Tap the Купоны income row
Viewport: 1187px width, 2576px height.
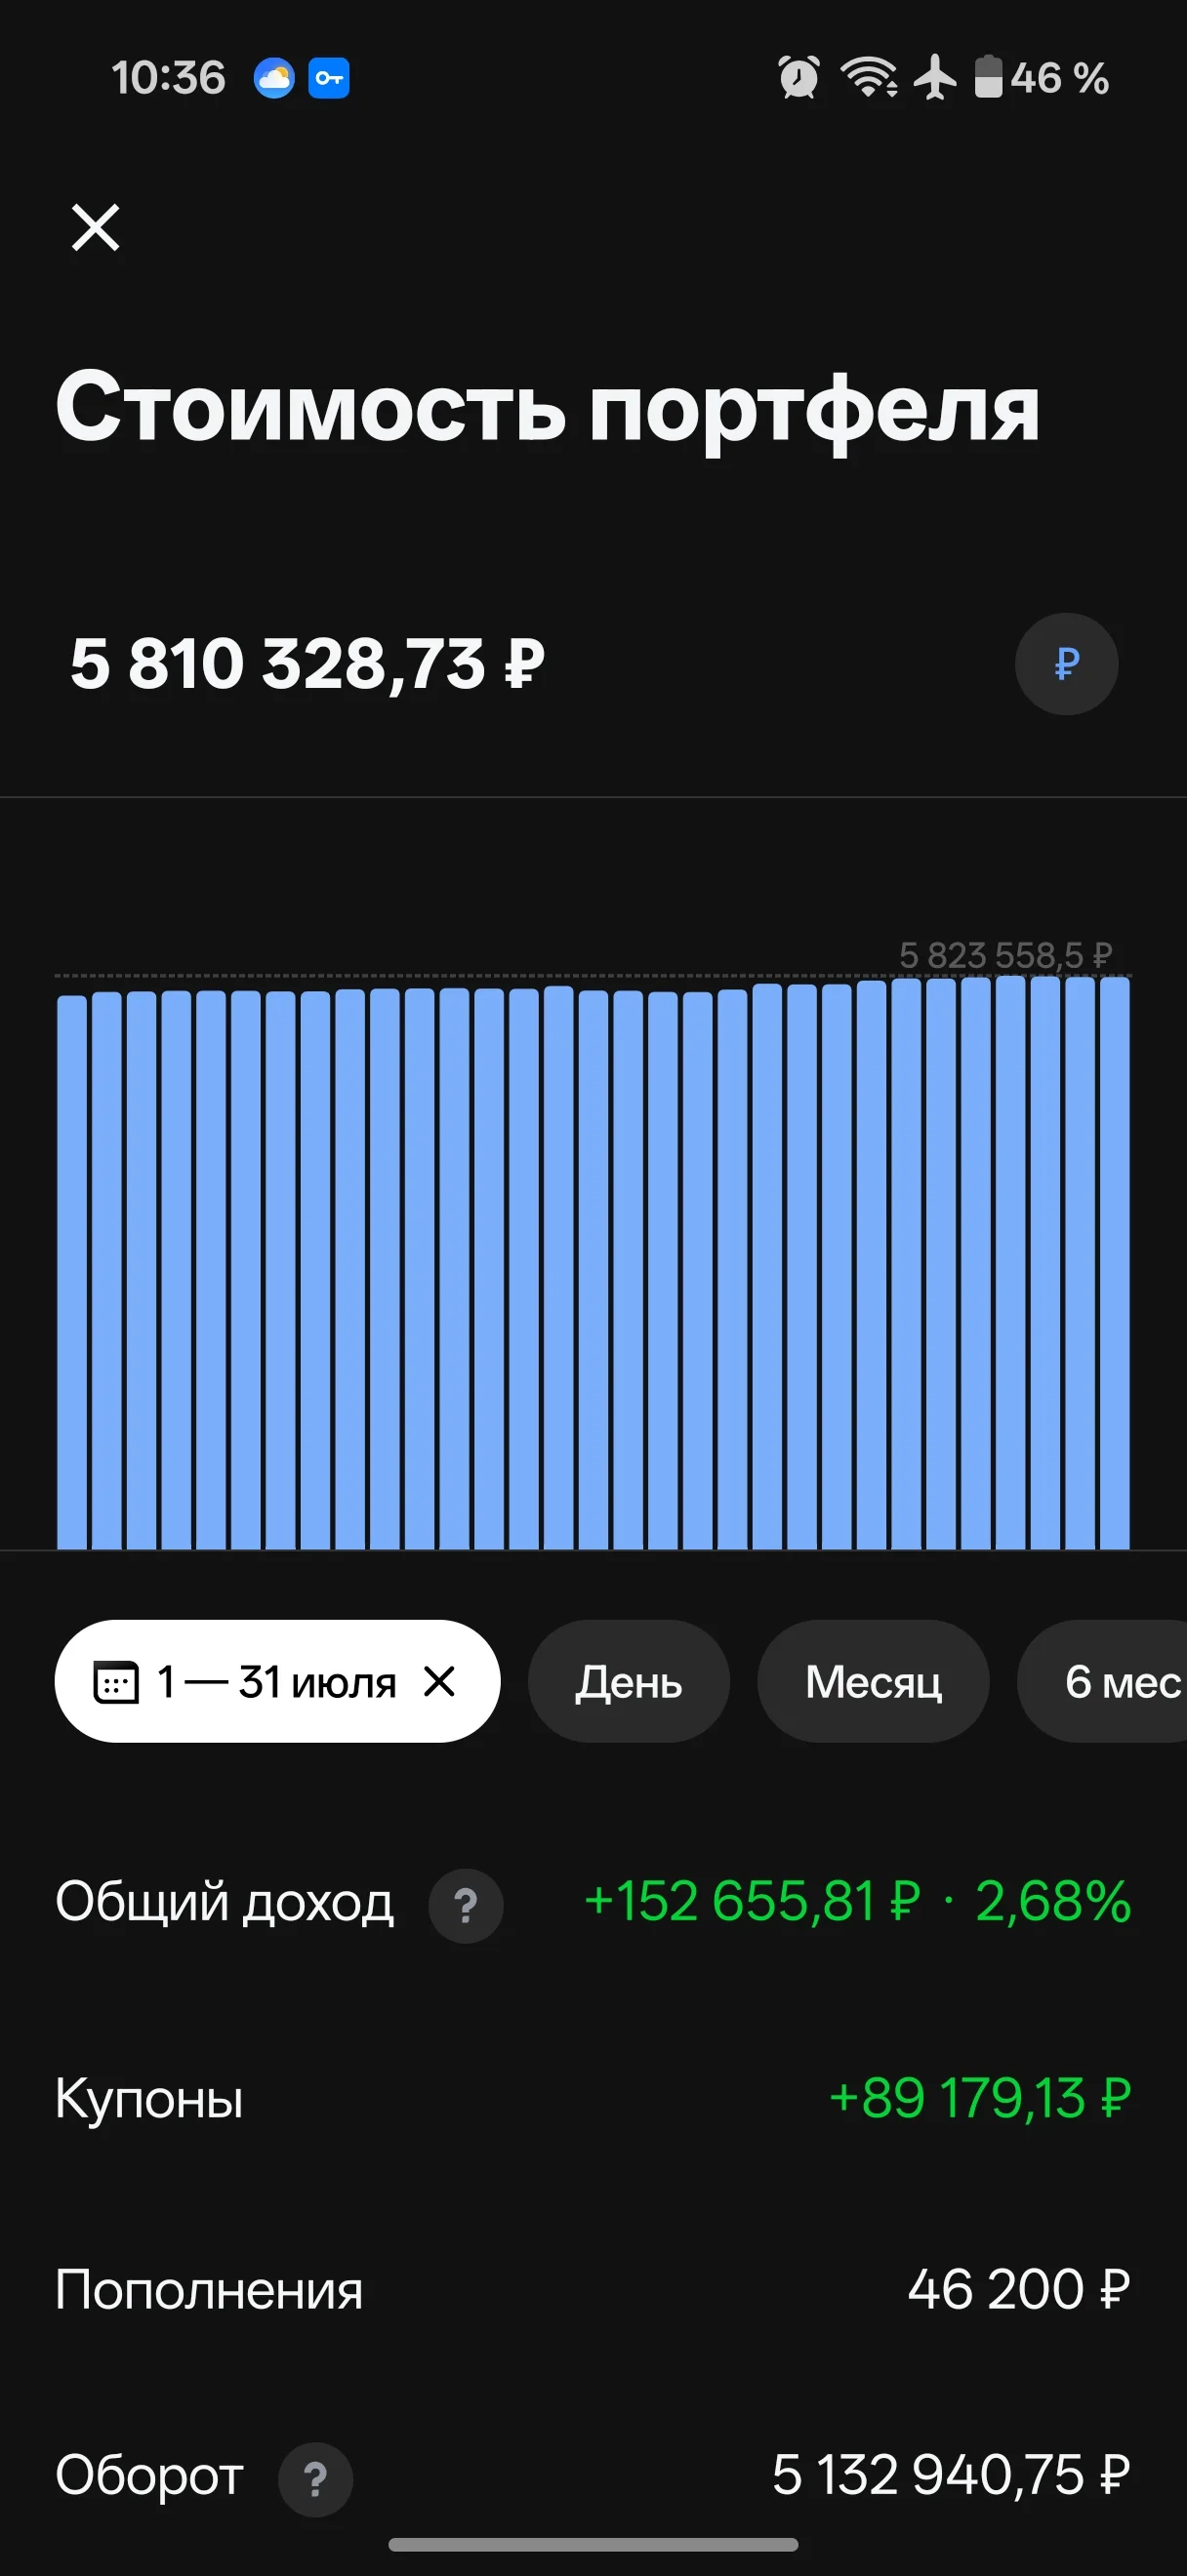coord(593,2098)
